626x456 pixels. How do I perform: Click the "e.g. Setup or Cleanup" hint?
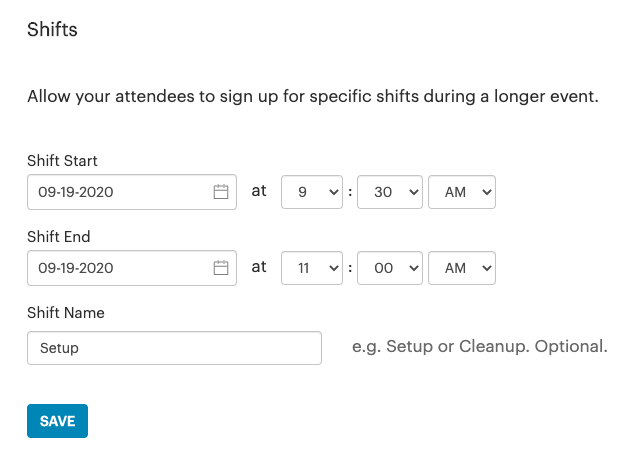pyautogui.click(x=480, y=347)
